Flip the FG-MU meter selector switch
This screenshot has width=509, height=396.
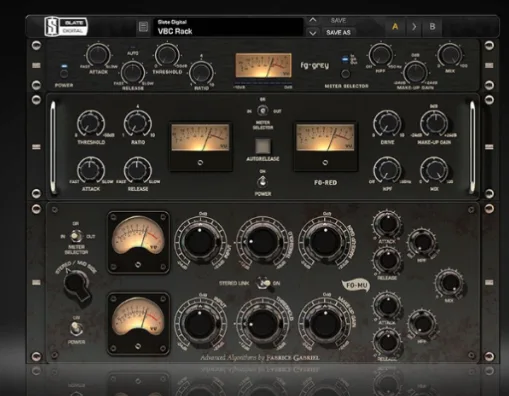(76, 236)
